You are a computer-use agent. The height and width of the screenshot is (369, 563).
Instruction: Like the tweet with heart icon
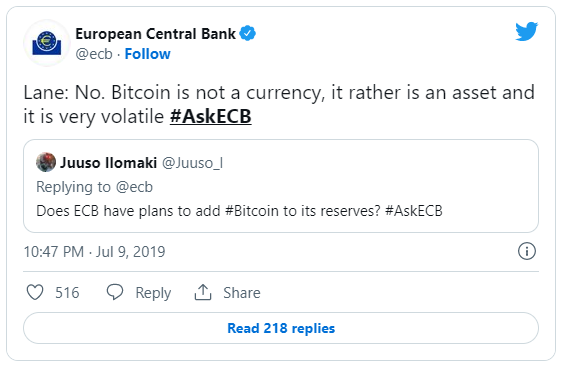coord(35,292)
